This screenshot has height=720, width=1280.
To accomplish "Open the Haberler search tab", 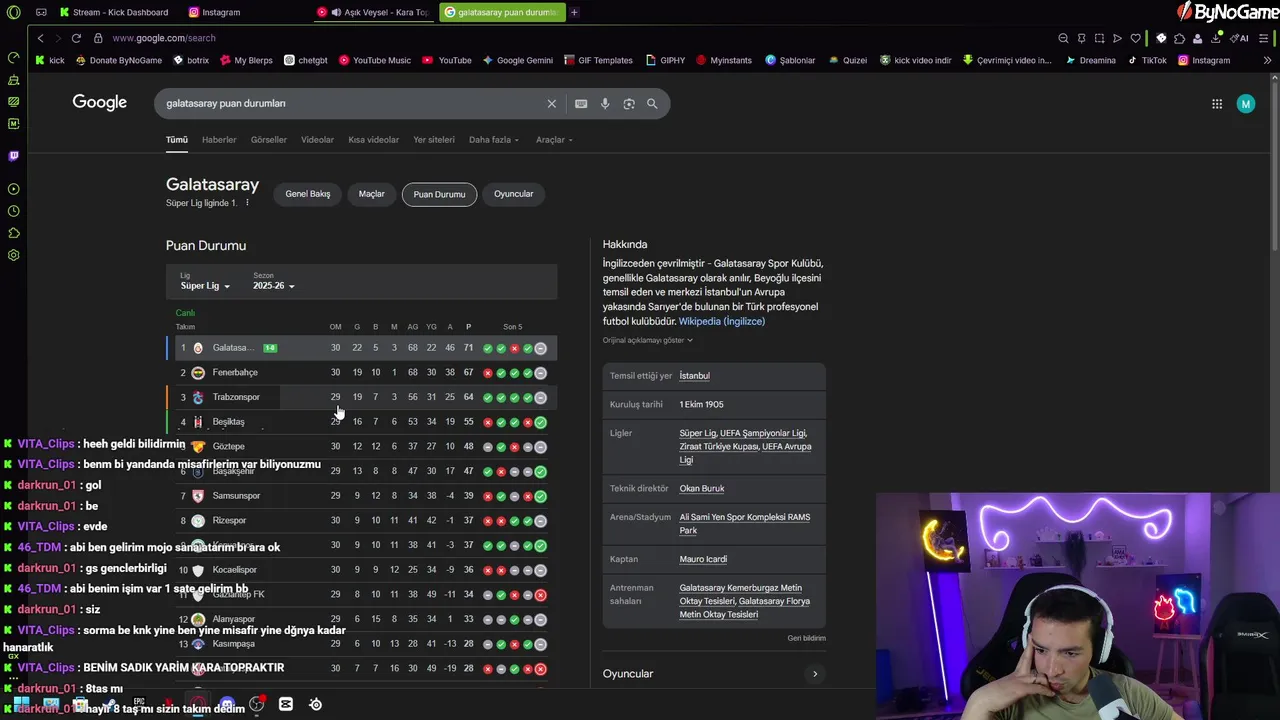I will 219,140.
